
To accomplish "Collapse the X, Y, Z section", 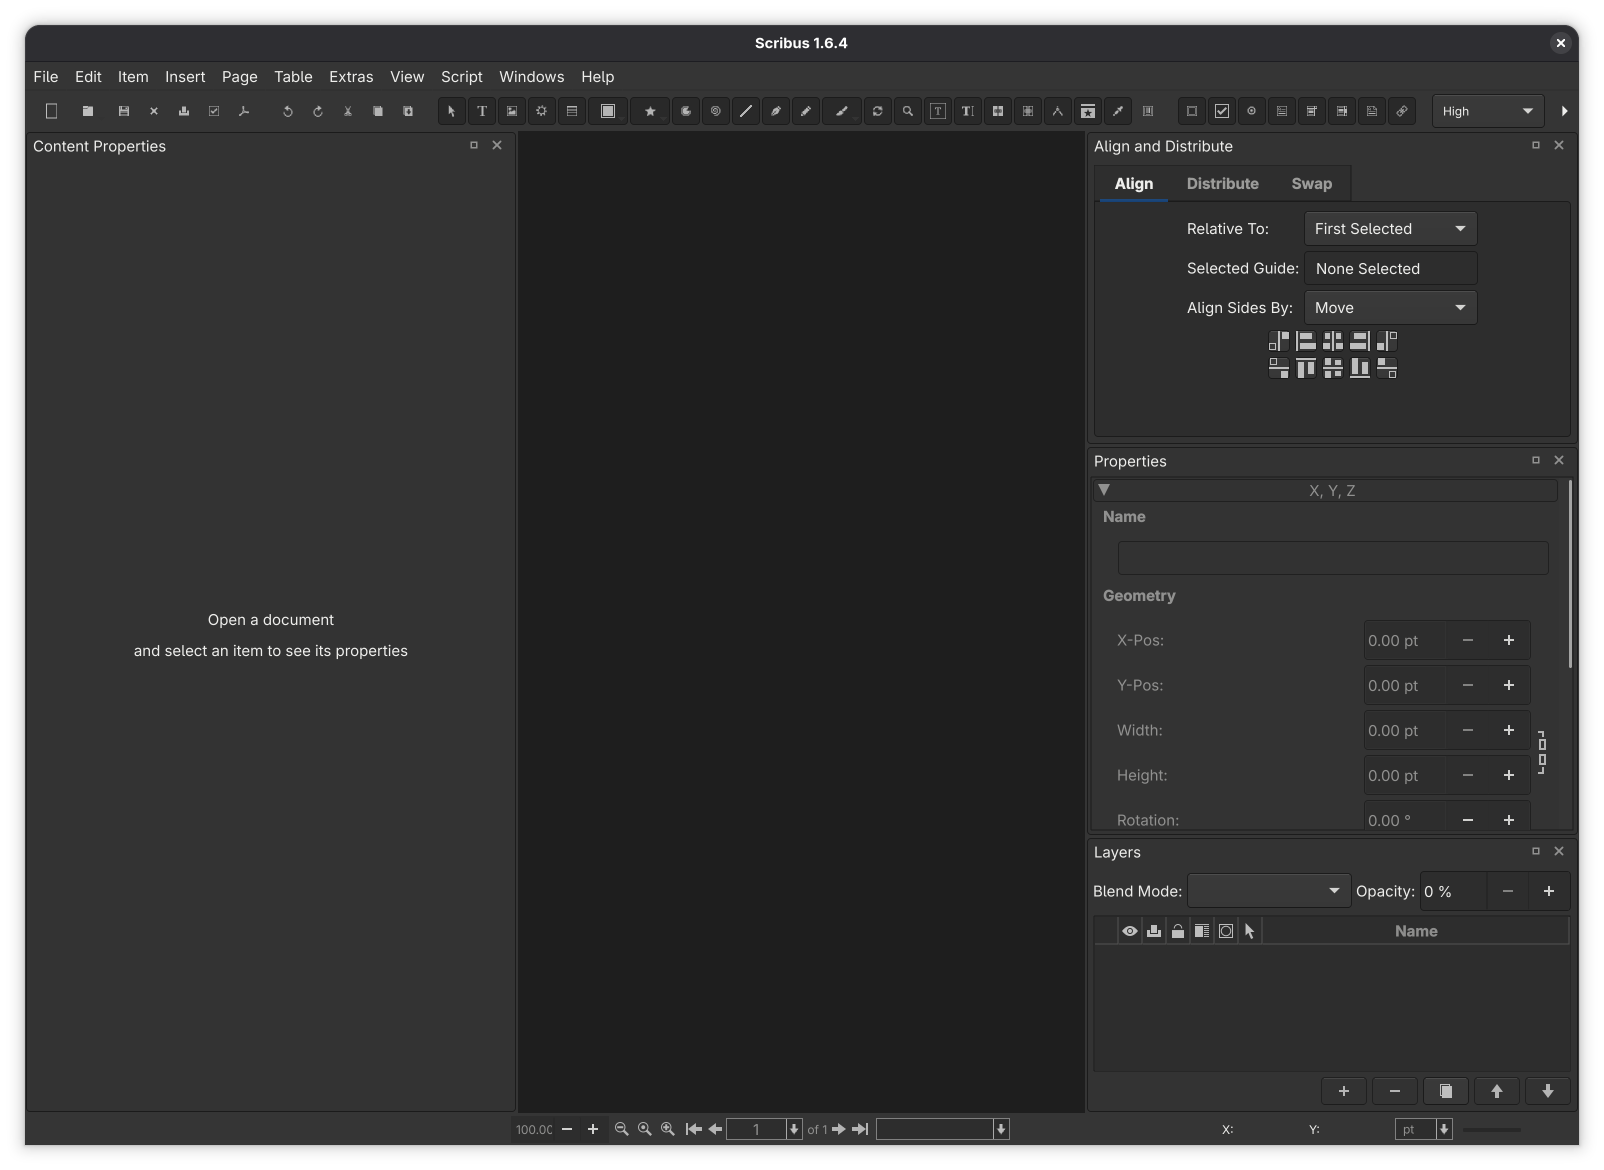I will [1104, 490].
